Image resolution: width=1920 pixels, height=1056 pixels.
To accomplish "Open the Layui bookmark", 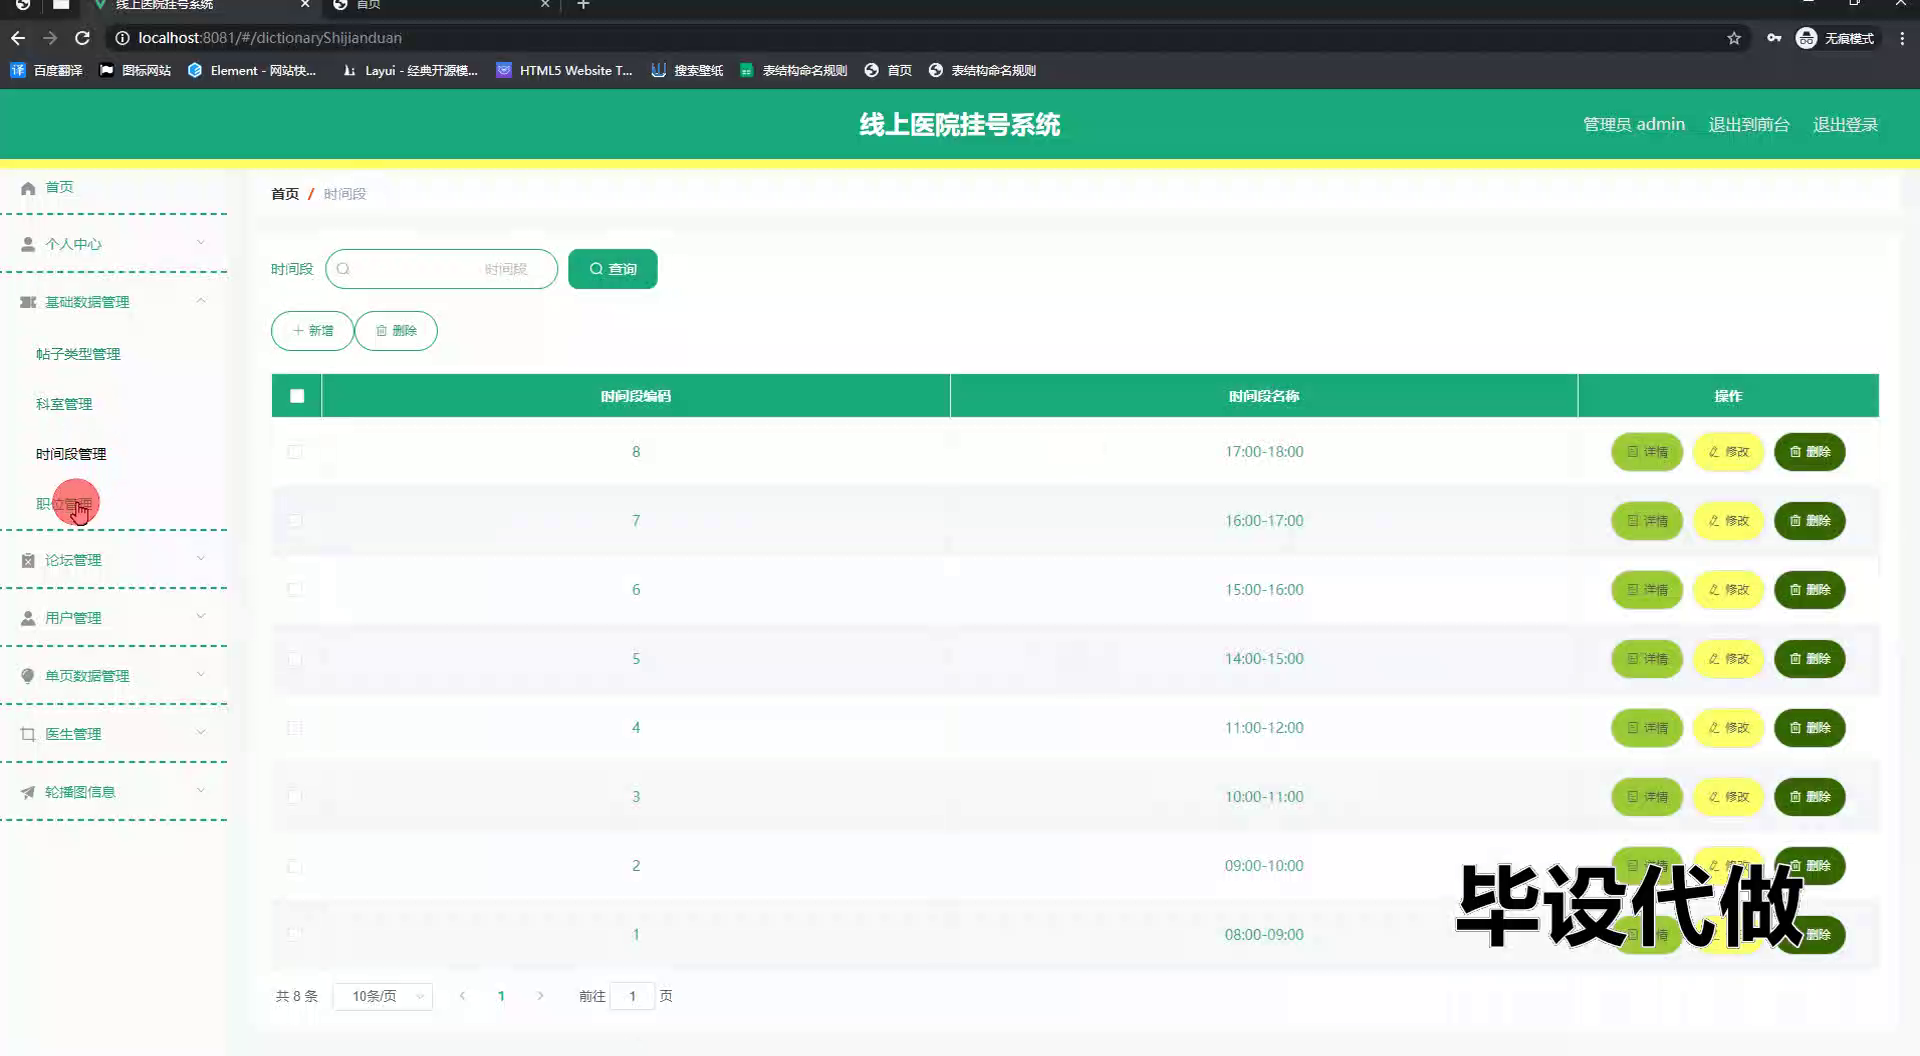I will 410,70.
